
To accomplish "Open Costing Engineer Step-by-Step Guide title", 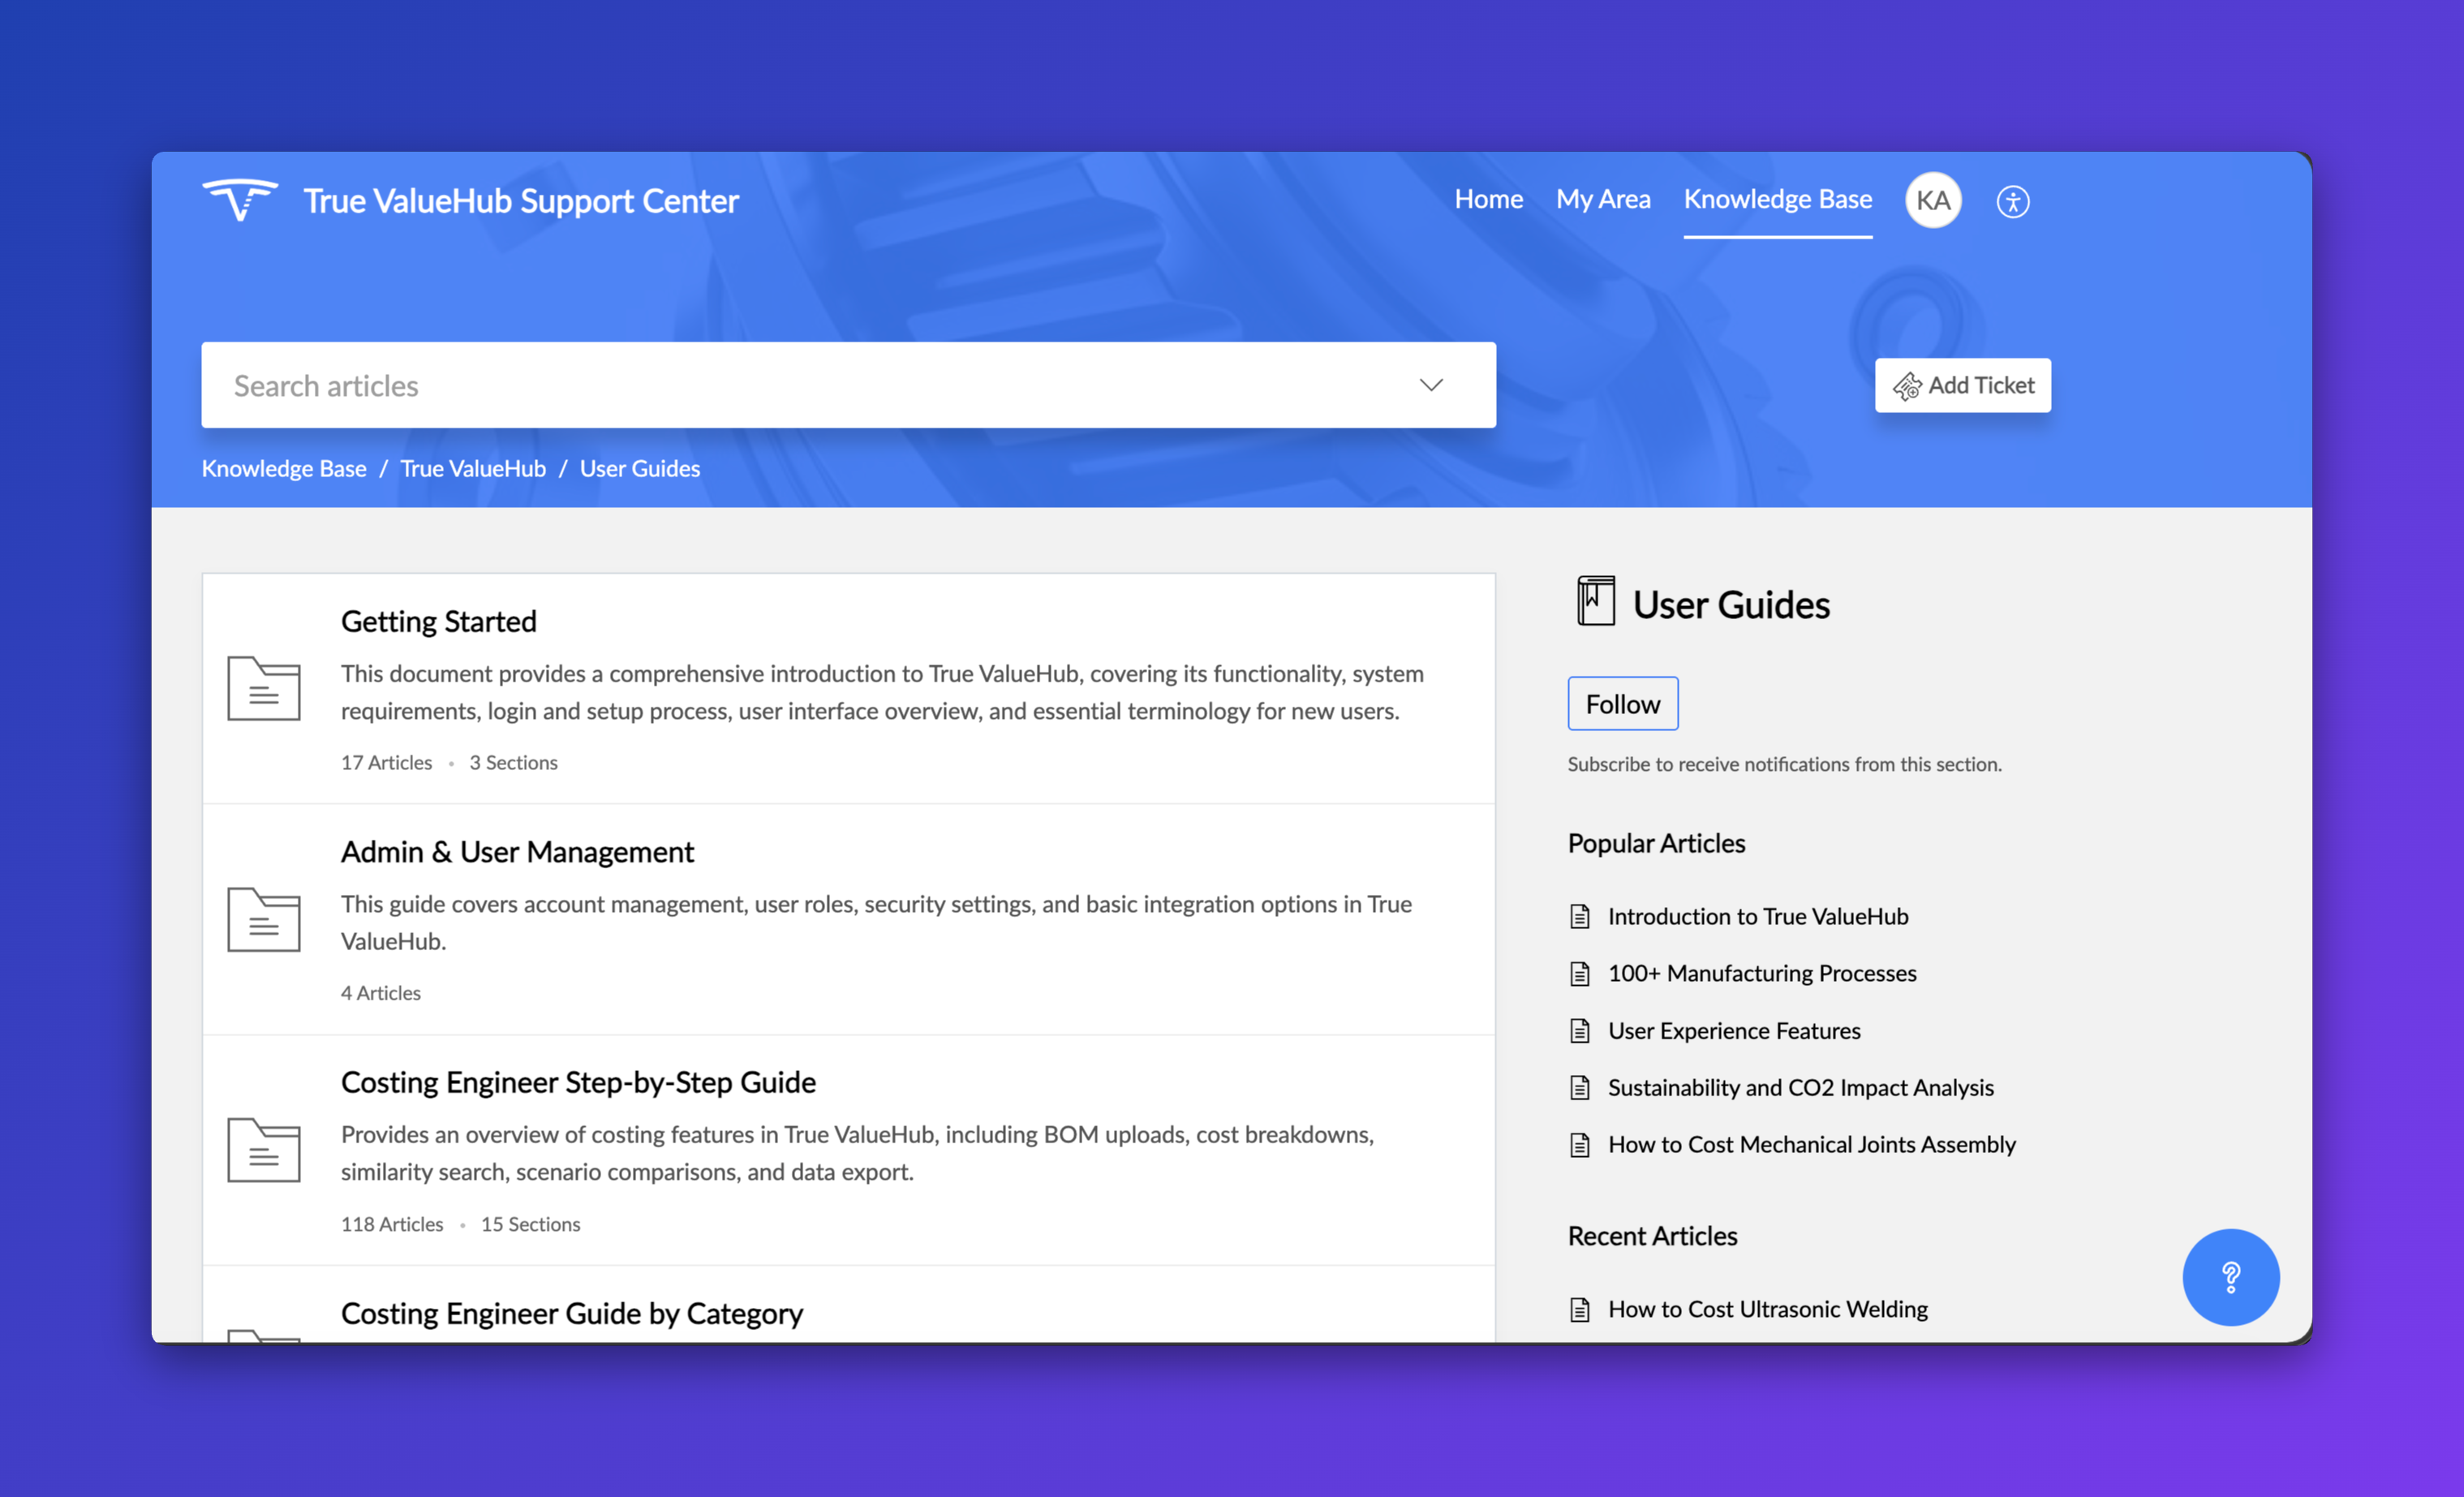I will point(578,1082).
